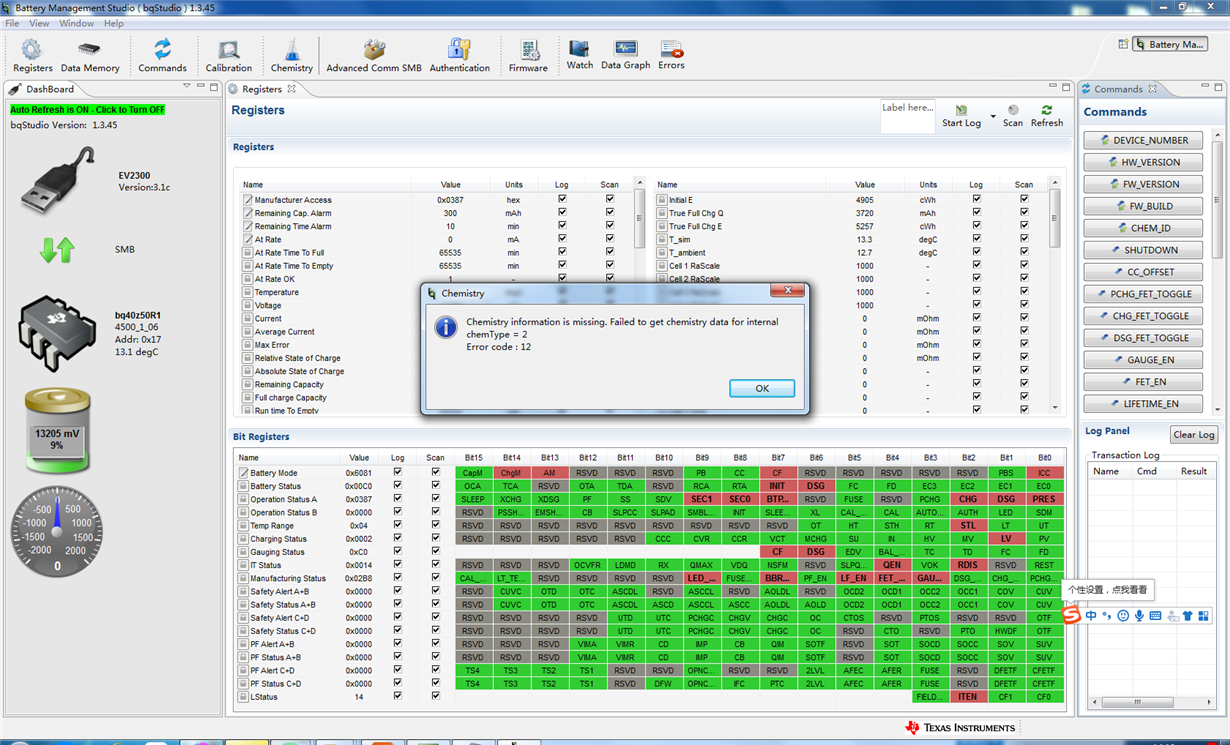Viewport: 1230px width, 745px height.
Task: Click the Open Perspective icon
Action: 1124,44
